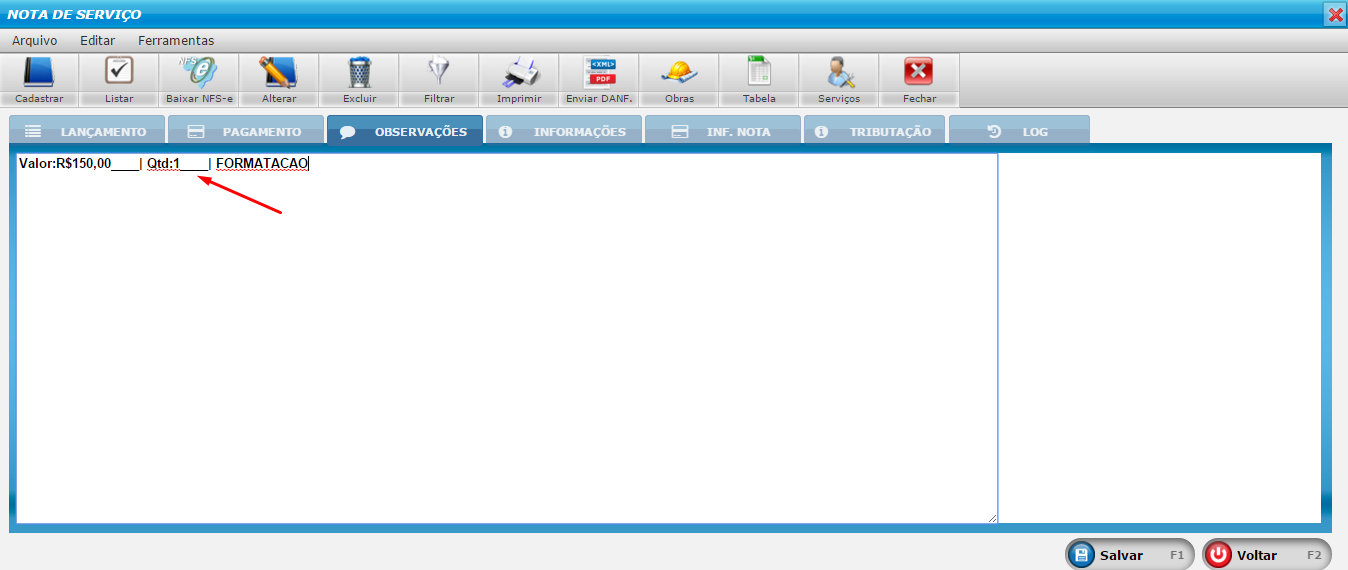Screen dimensions: 1348x570
Task: Choose the Alterar pencil tool
Action: (279, 80)
